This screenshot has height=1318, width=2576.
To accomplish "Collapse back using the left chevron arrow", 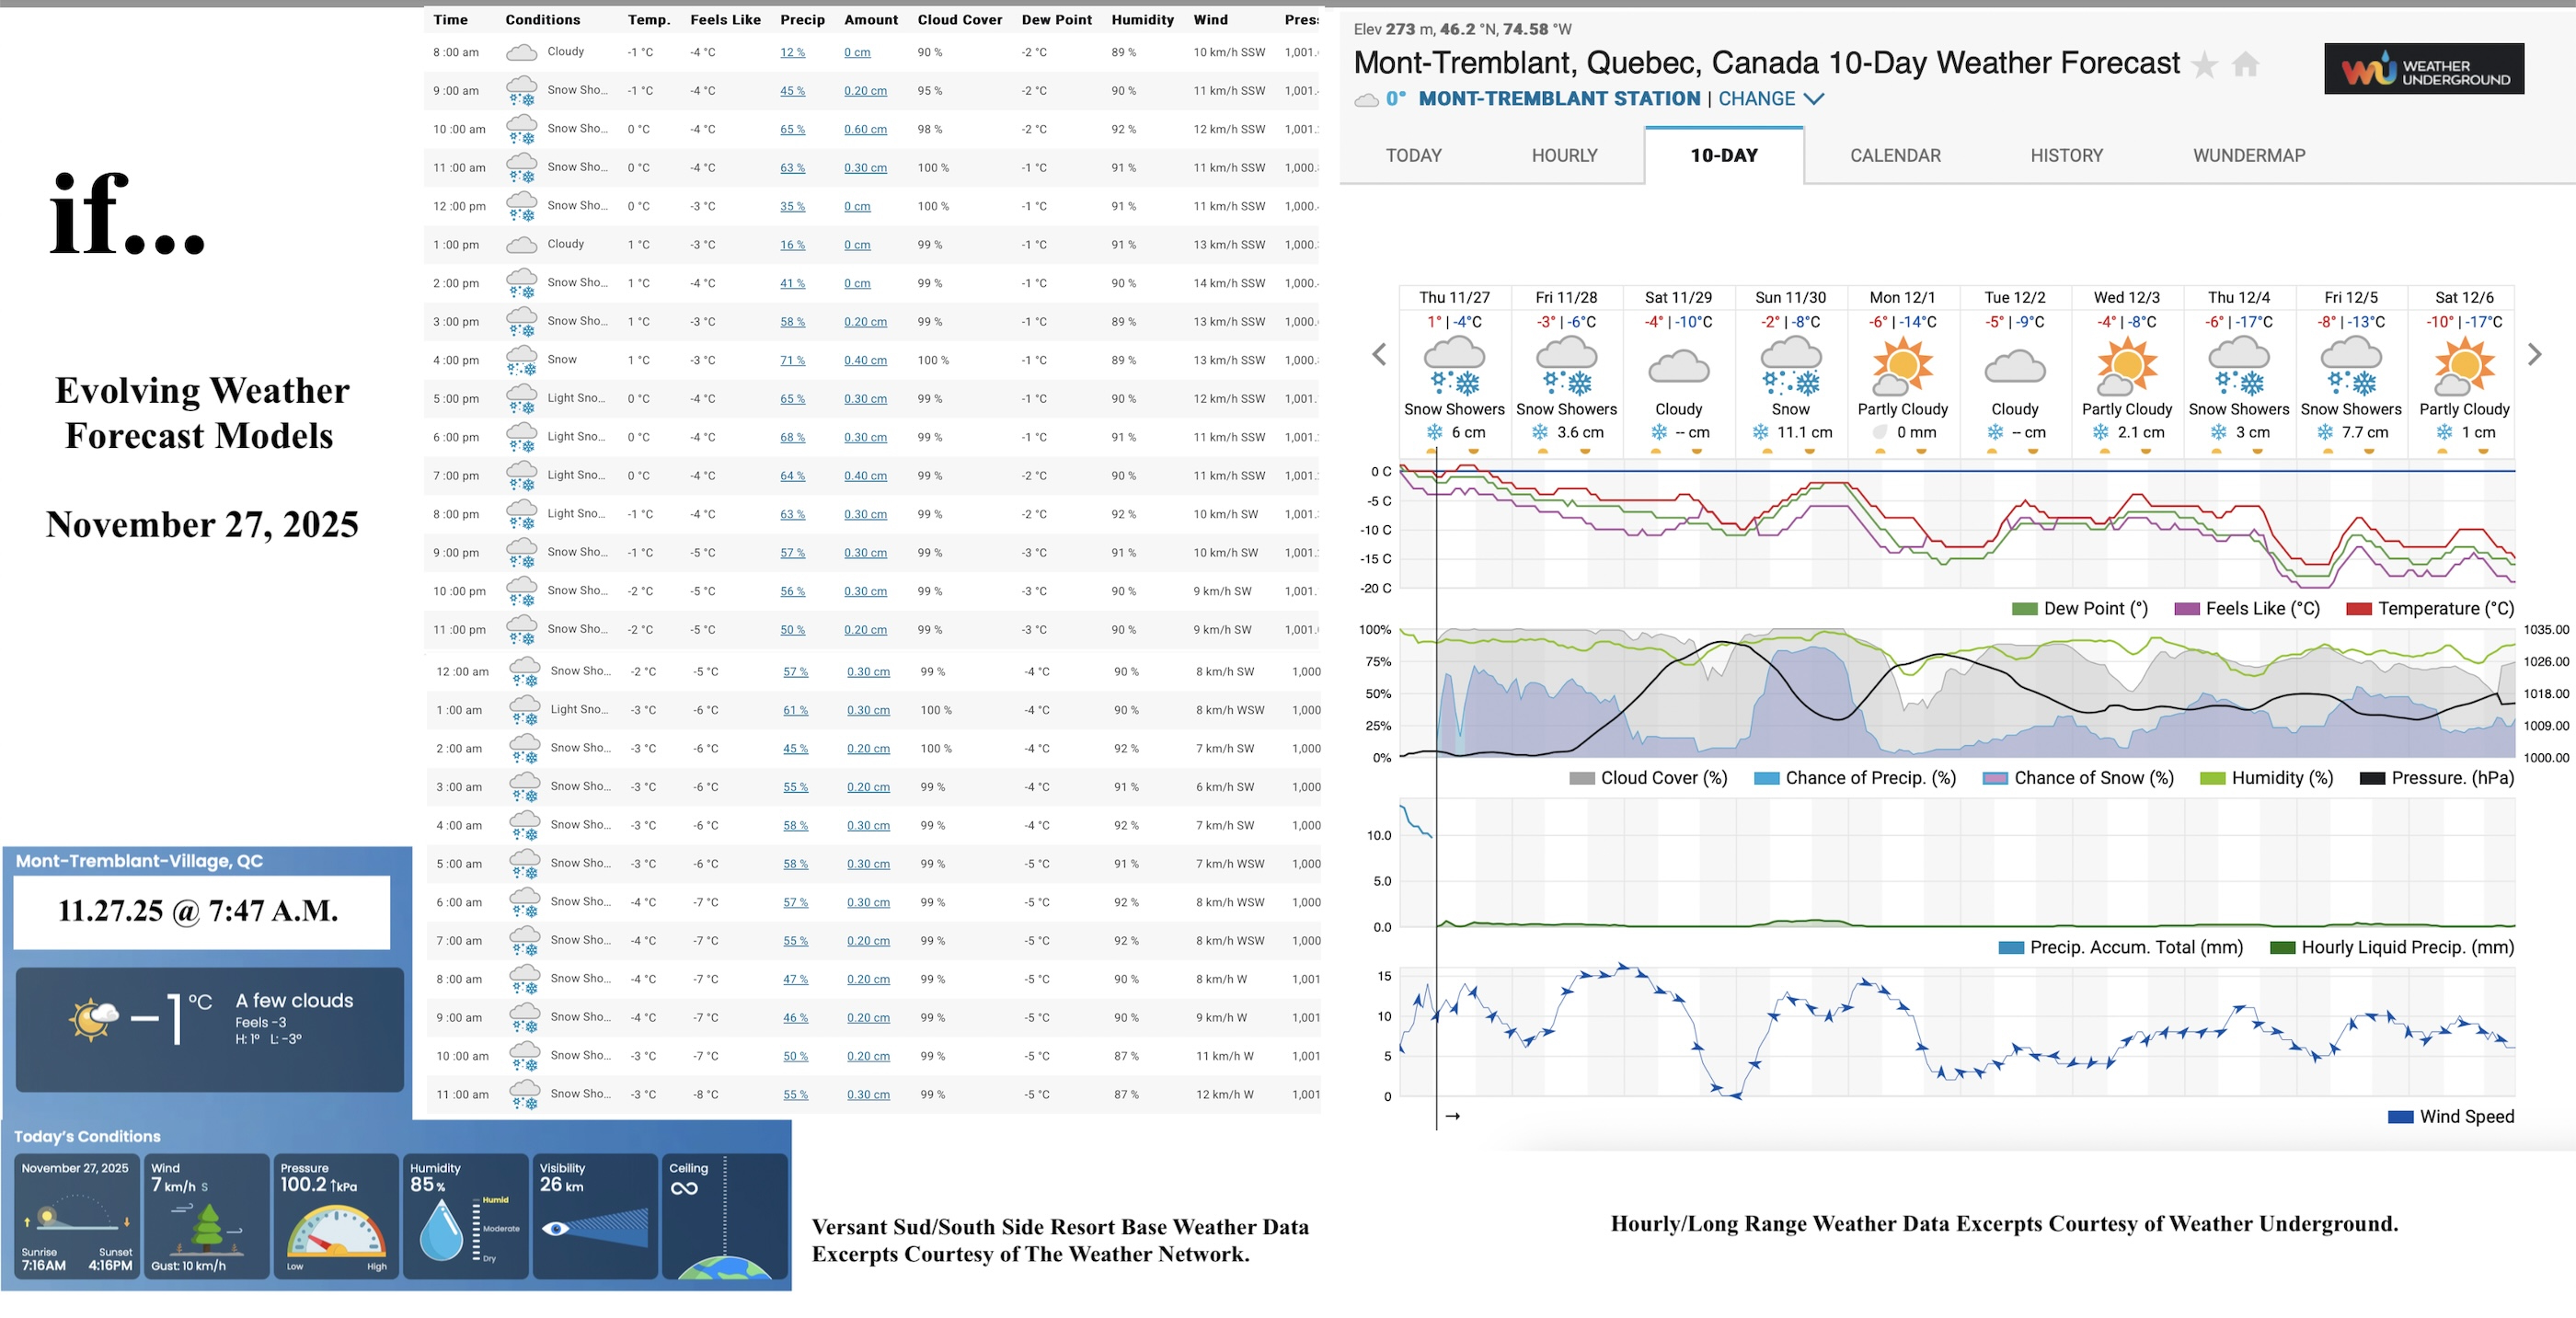I will (x=1377, y=355).
